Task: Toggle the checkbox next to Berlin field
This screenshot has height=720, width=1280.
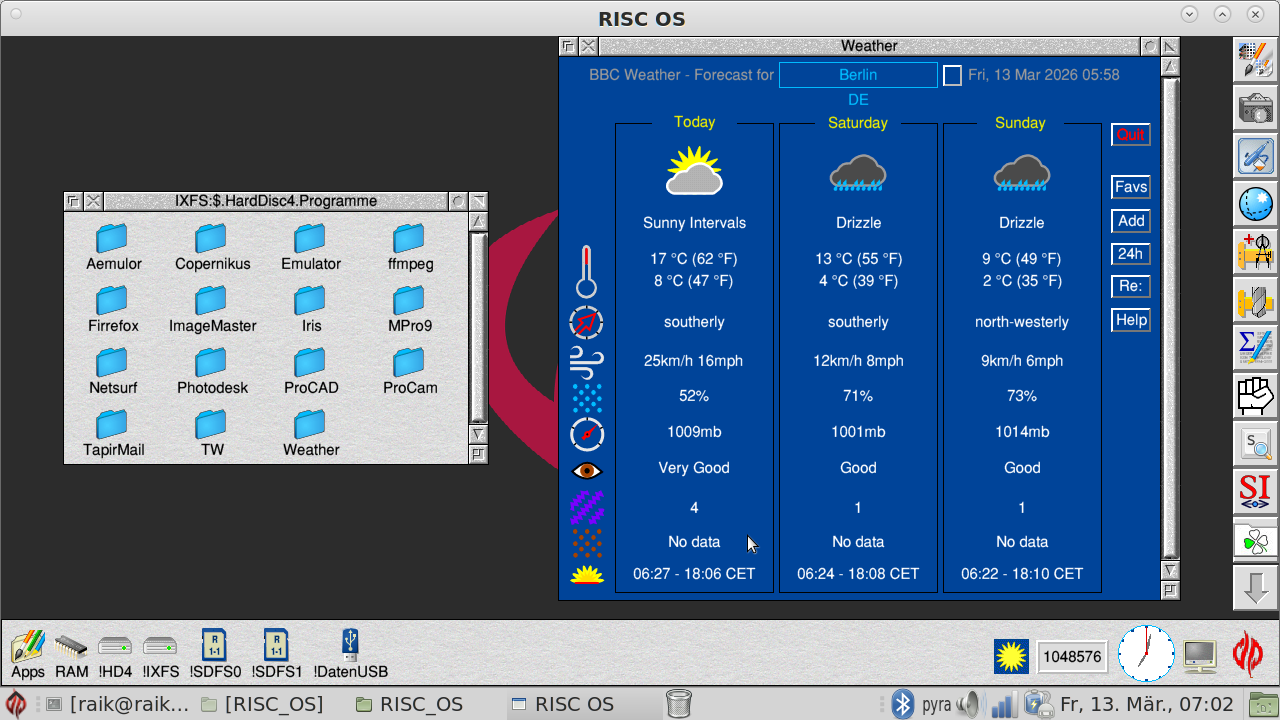Action: pos(952,76)
